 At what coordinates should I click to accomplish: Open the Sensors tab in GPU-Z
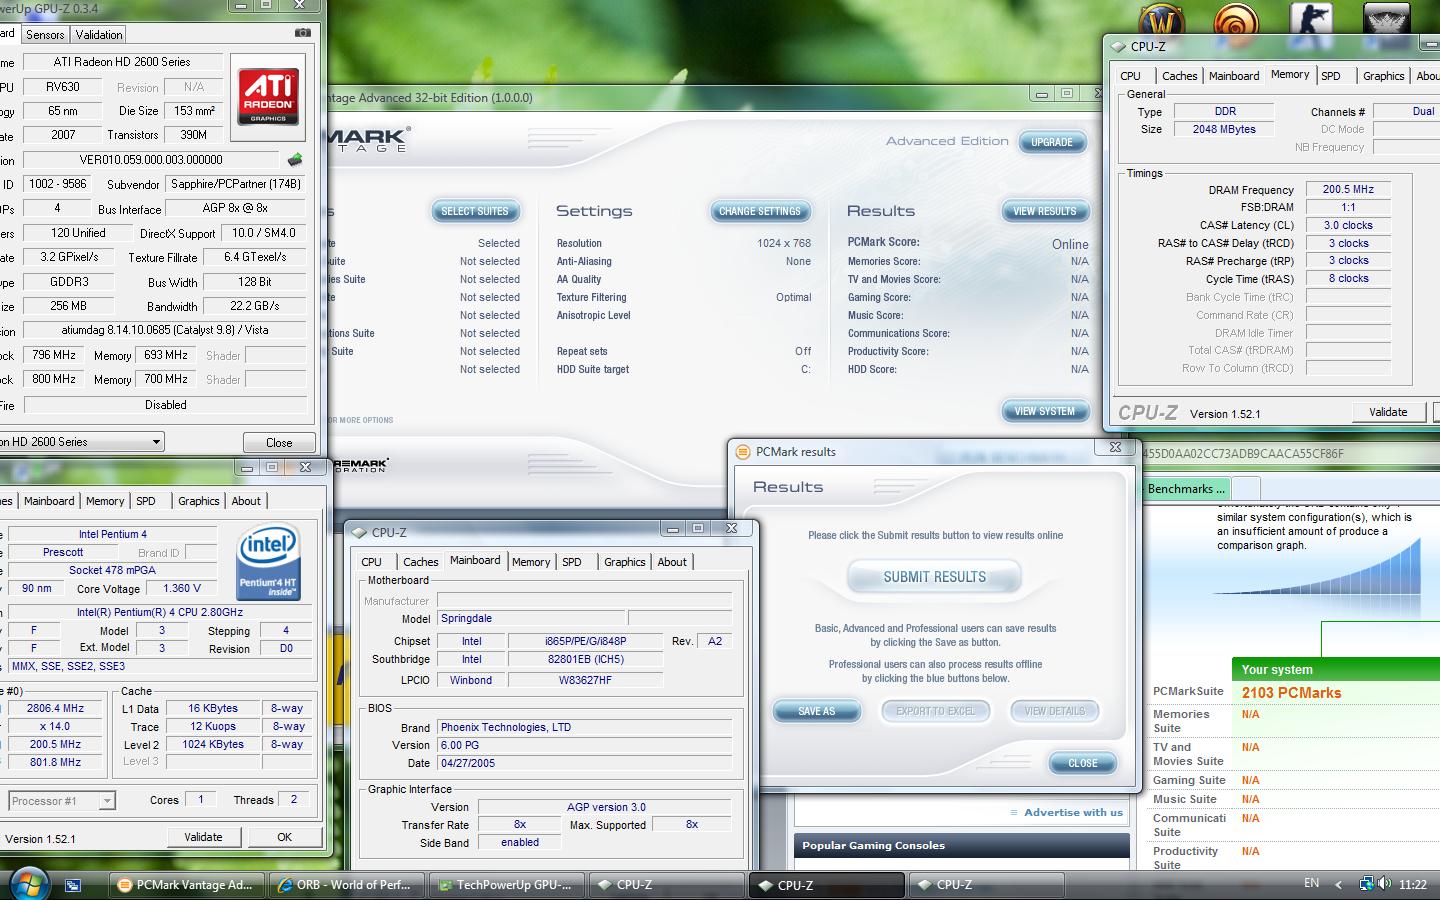click(45, 35)
